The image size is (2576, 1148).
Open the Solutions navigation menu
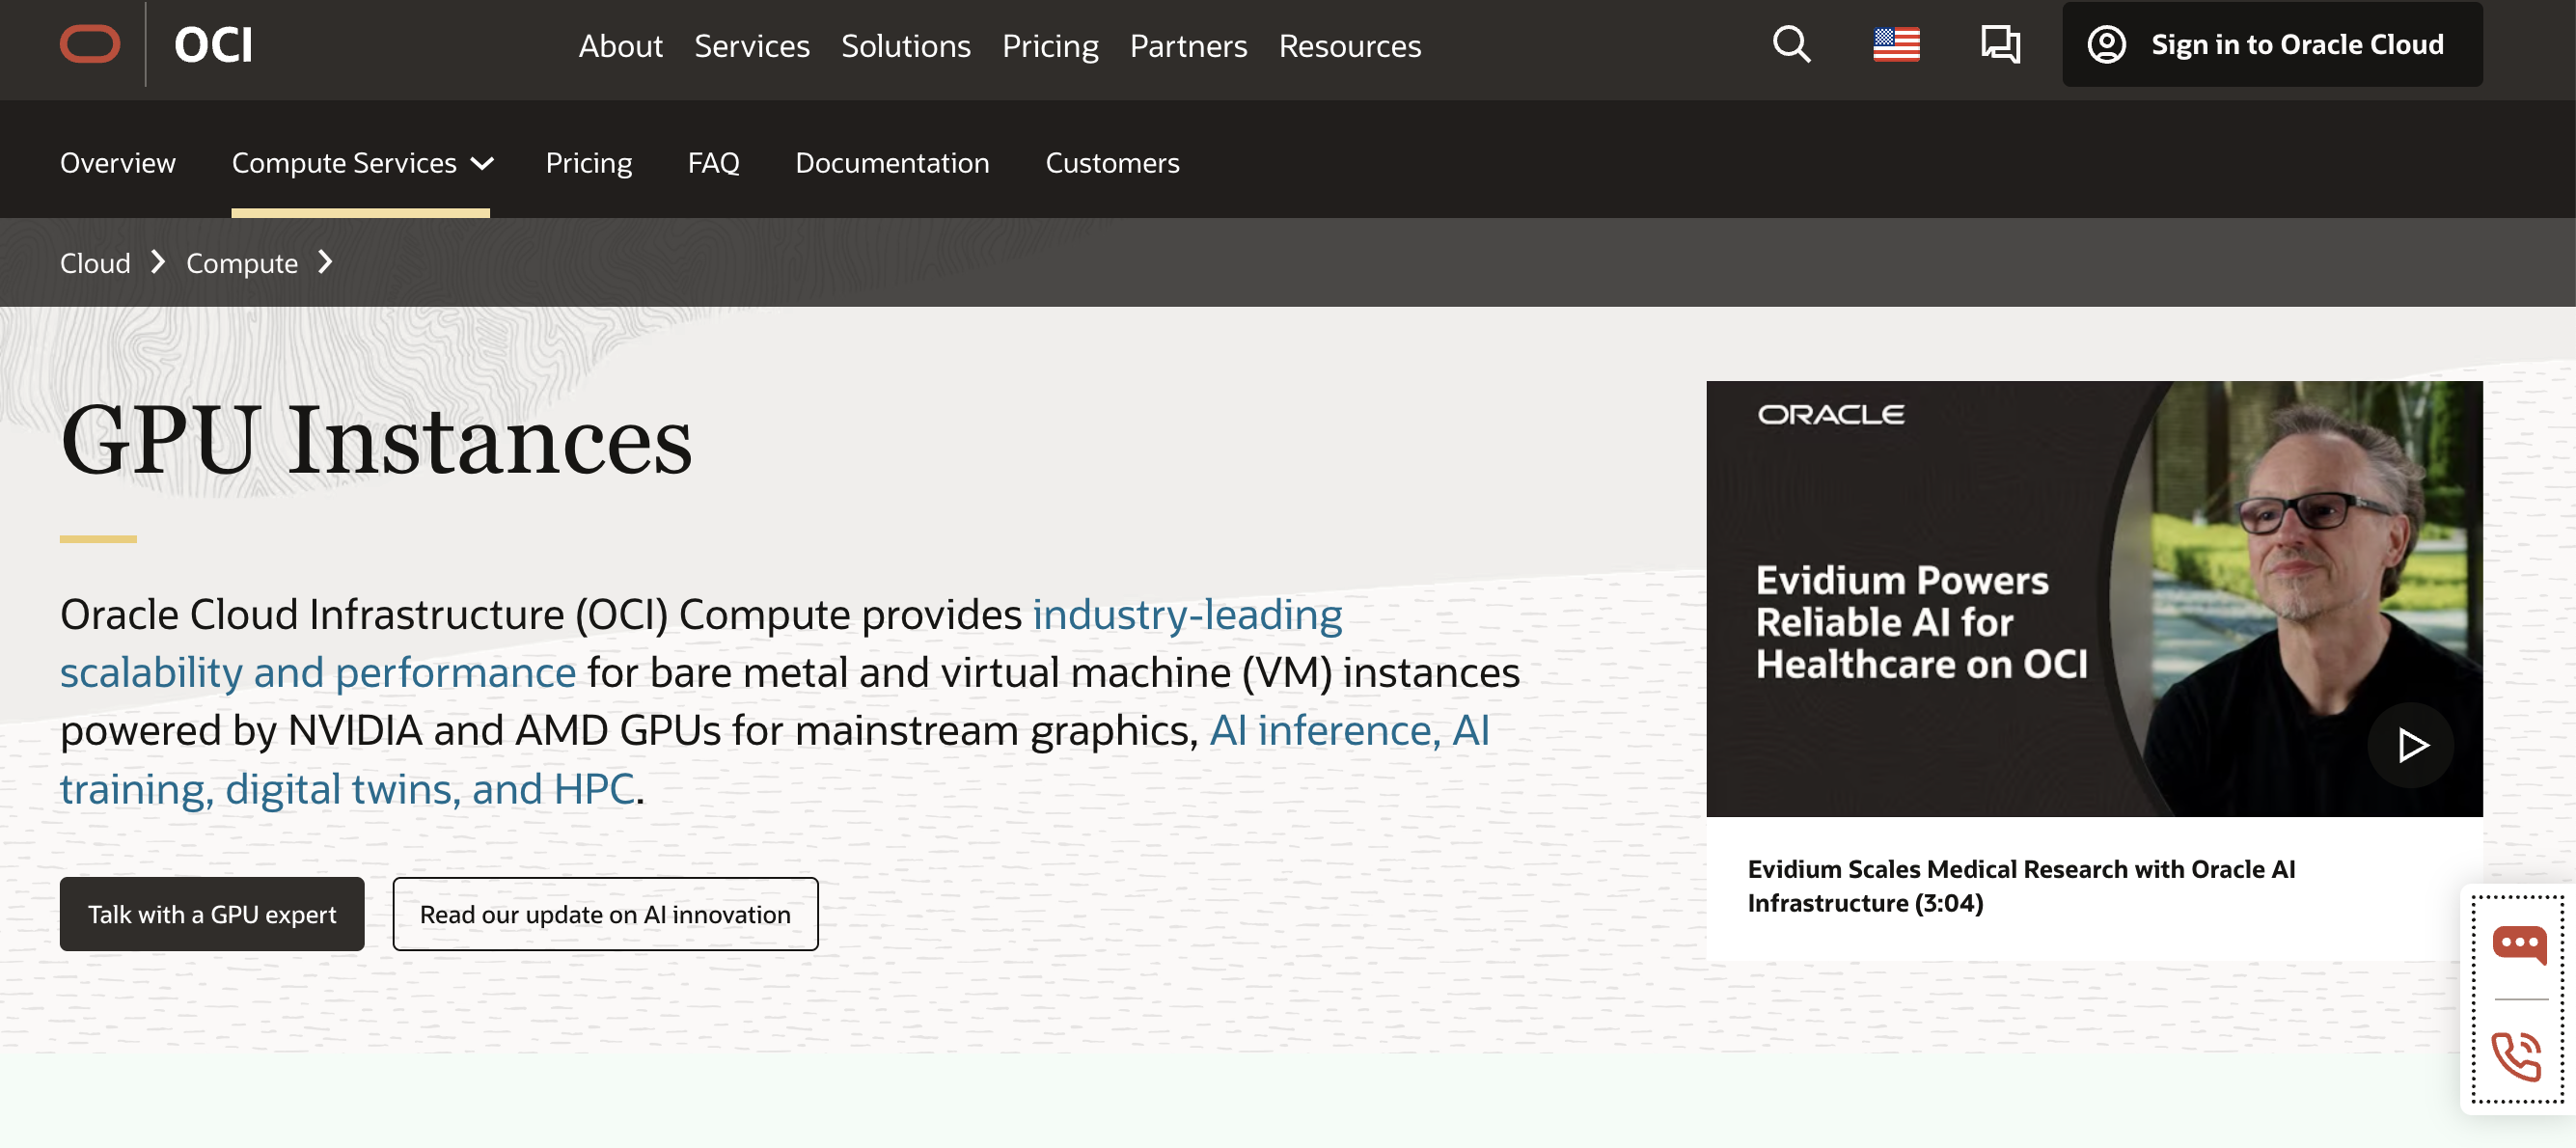pos(905,46)
